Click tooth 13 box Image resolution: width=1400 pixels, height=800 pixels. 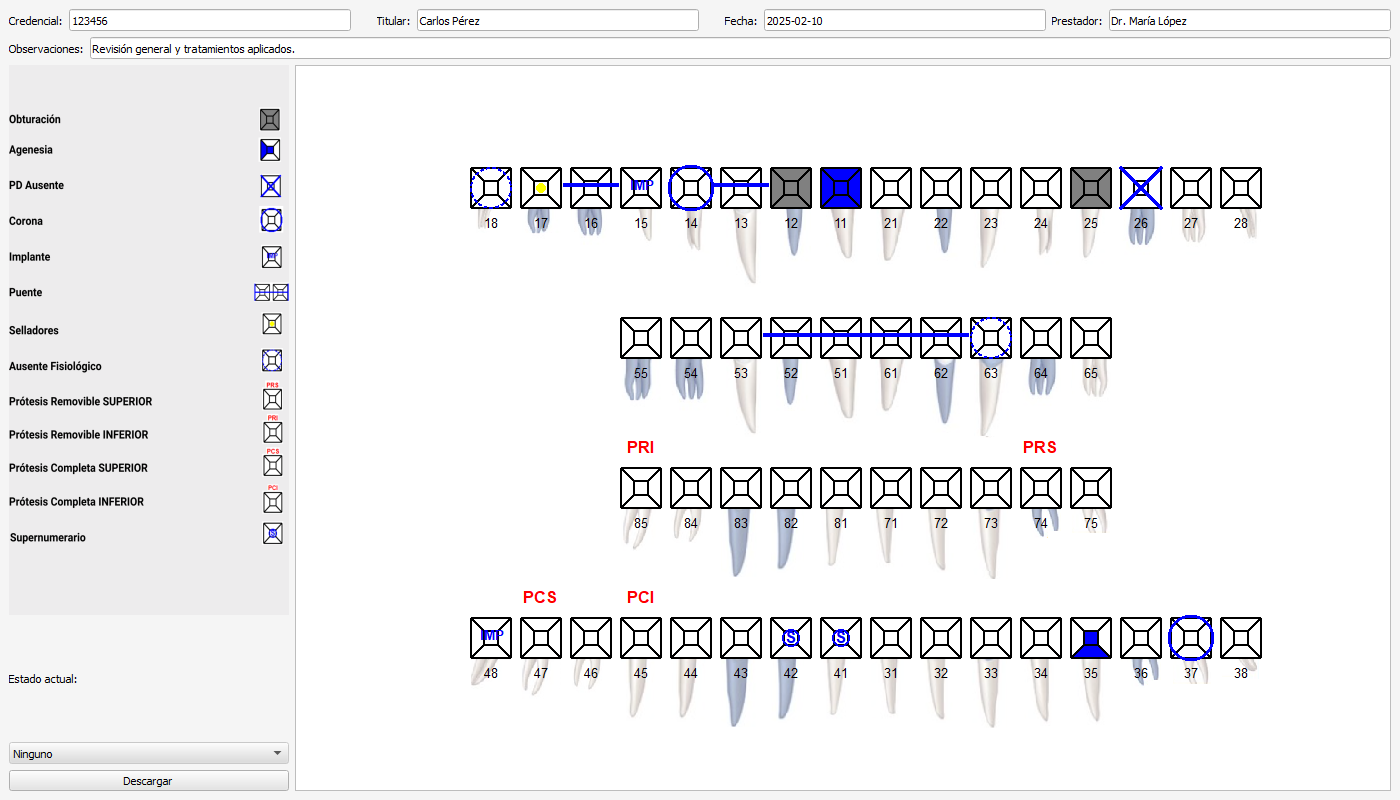(741, 188)
